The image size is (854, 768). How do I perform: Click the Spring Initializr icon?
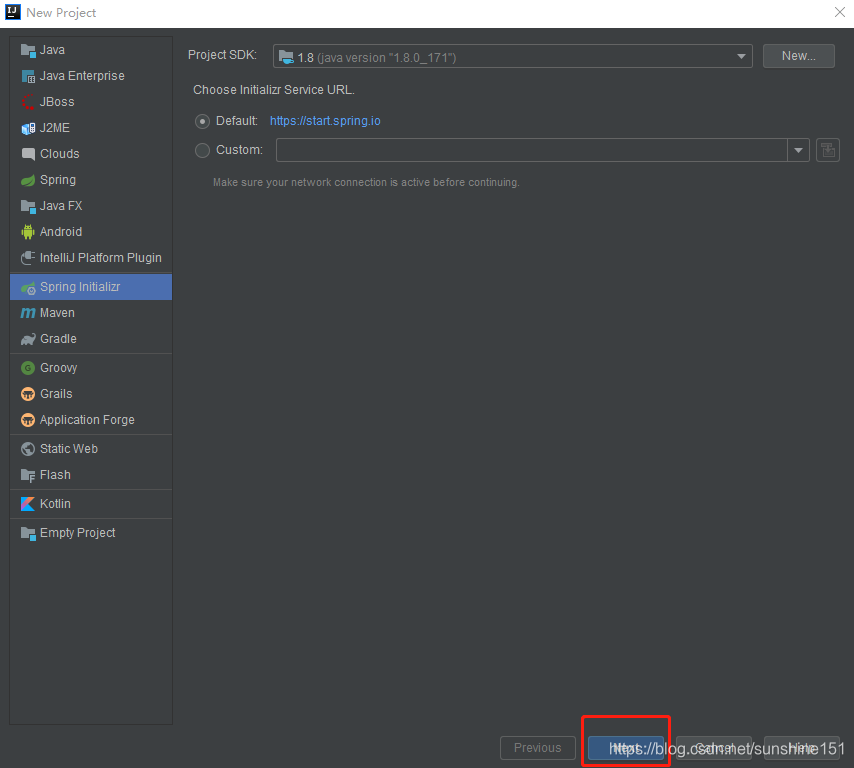click(28, 288)
